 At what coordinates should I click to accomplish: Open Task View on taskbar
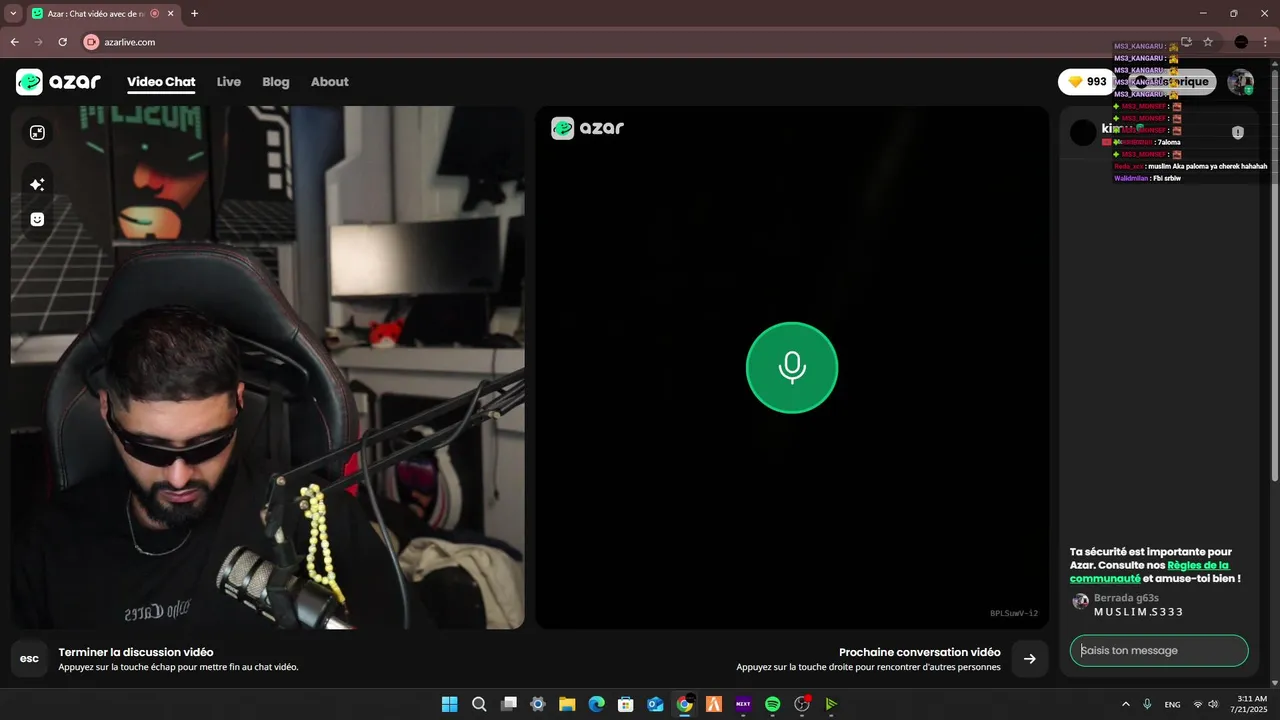click(508, 704)
